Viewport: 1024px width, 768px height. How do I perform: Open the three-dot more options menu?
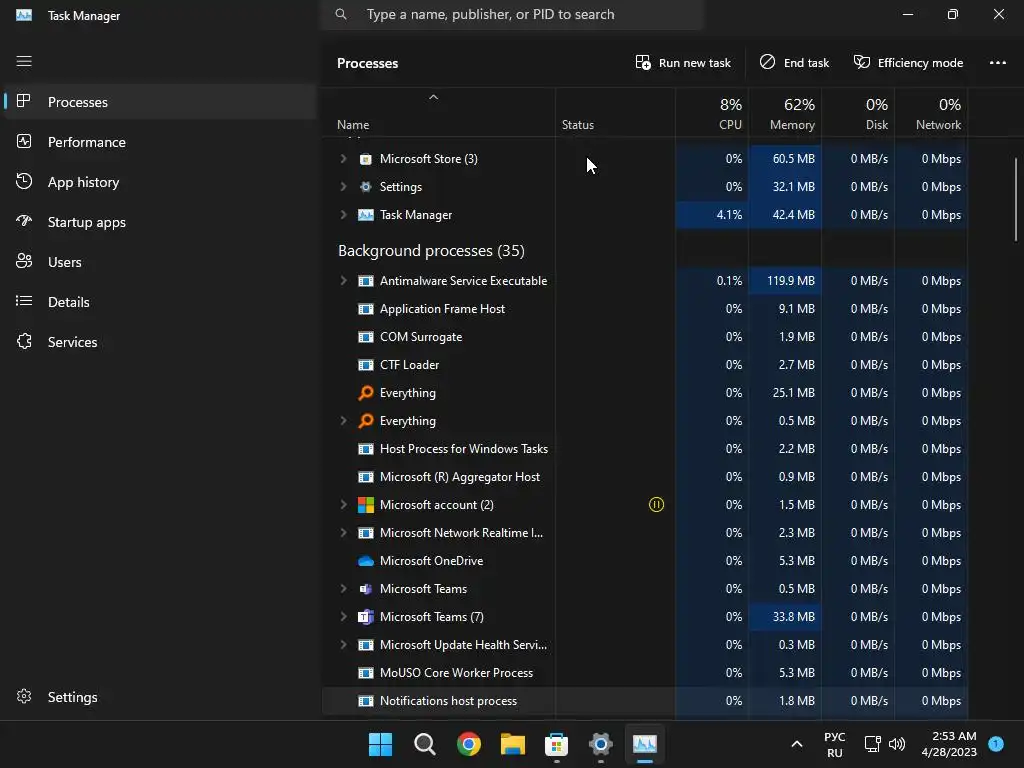(998, 63)
